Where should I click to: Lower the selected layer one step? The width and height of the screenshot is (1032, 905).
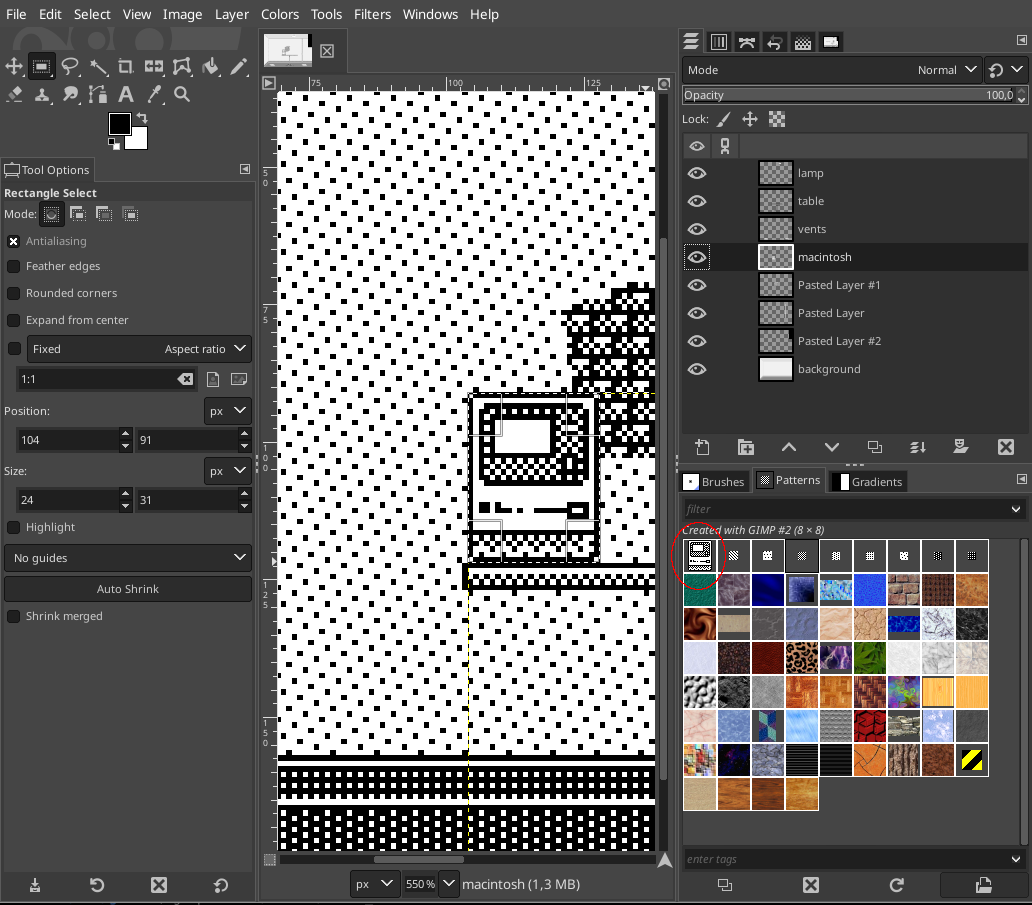click(832, 448)
